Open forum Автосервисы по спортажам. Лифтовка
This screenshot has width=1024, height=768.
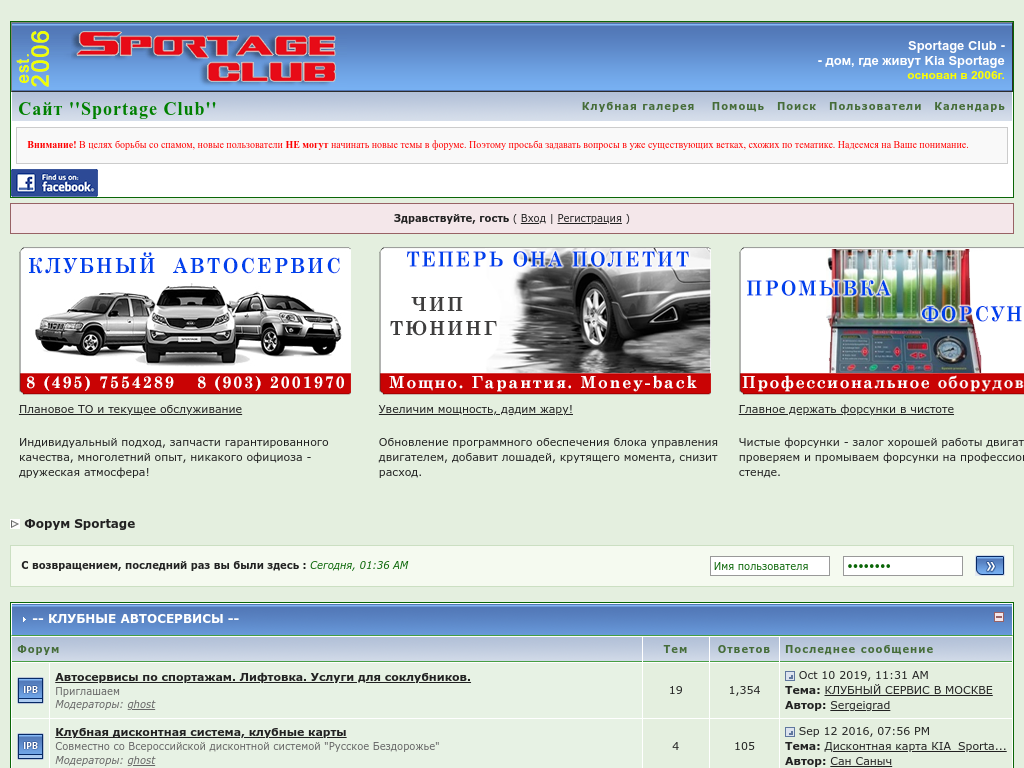tap(262, 677)
